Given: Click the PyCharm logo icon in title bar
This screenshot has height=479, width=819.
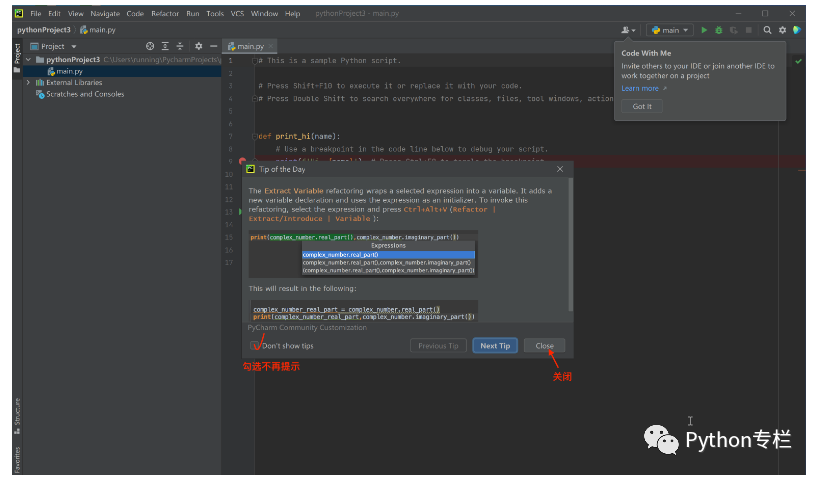Looking at the screenshot, I should coord(19,14).
